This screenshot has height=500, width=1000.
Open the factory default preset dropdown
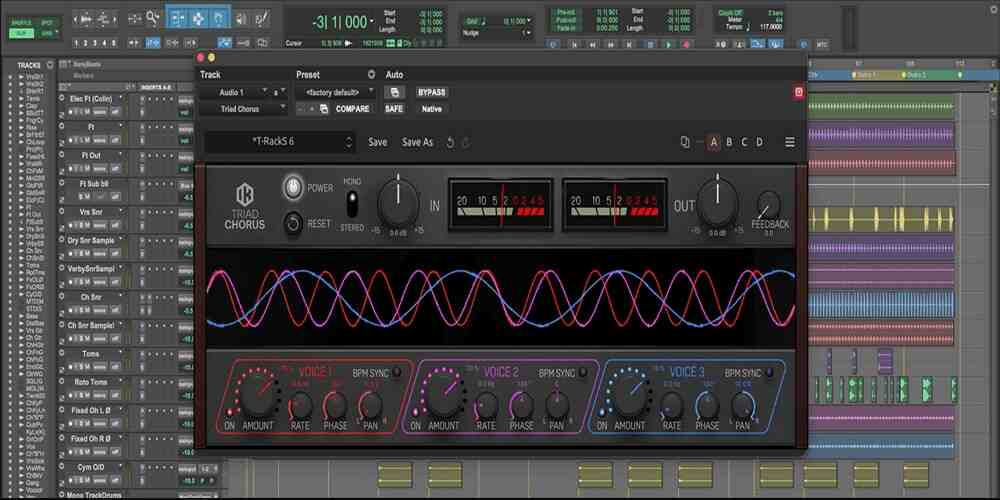(335, 92)
